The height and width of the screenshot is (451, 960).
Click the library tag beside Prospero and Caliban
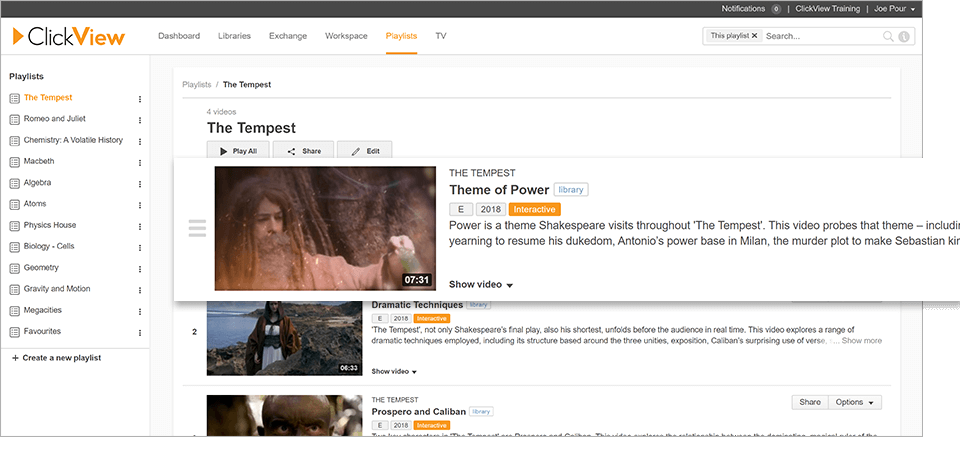[x=481, y=412]
